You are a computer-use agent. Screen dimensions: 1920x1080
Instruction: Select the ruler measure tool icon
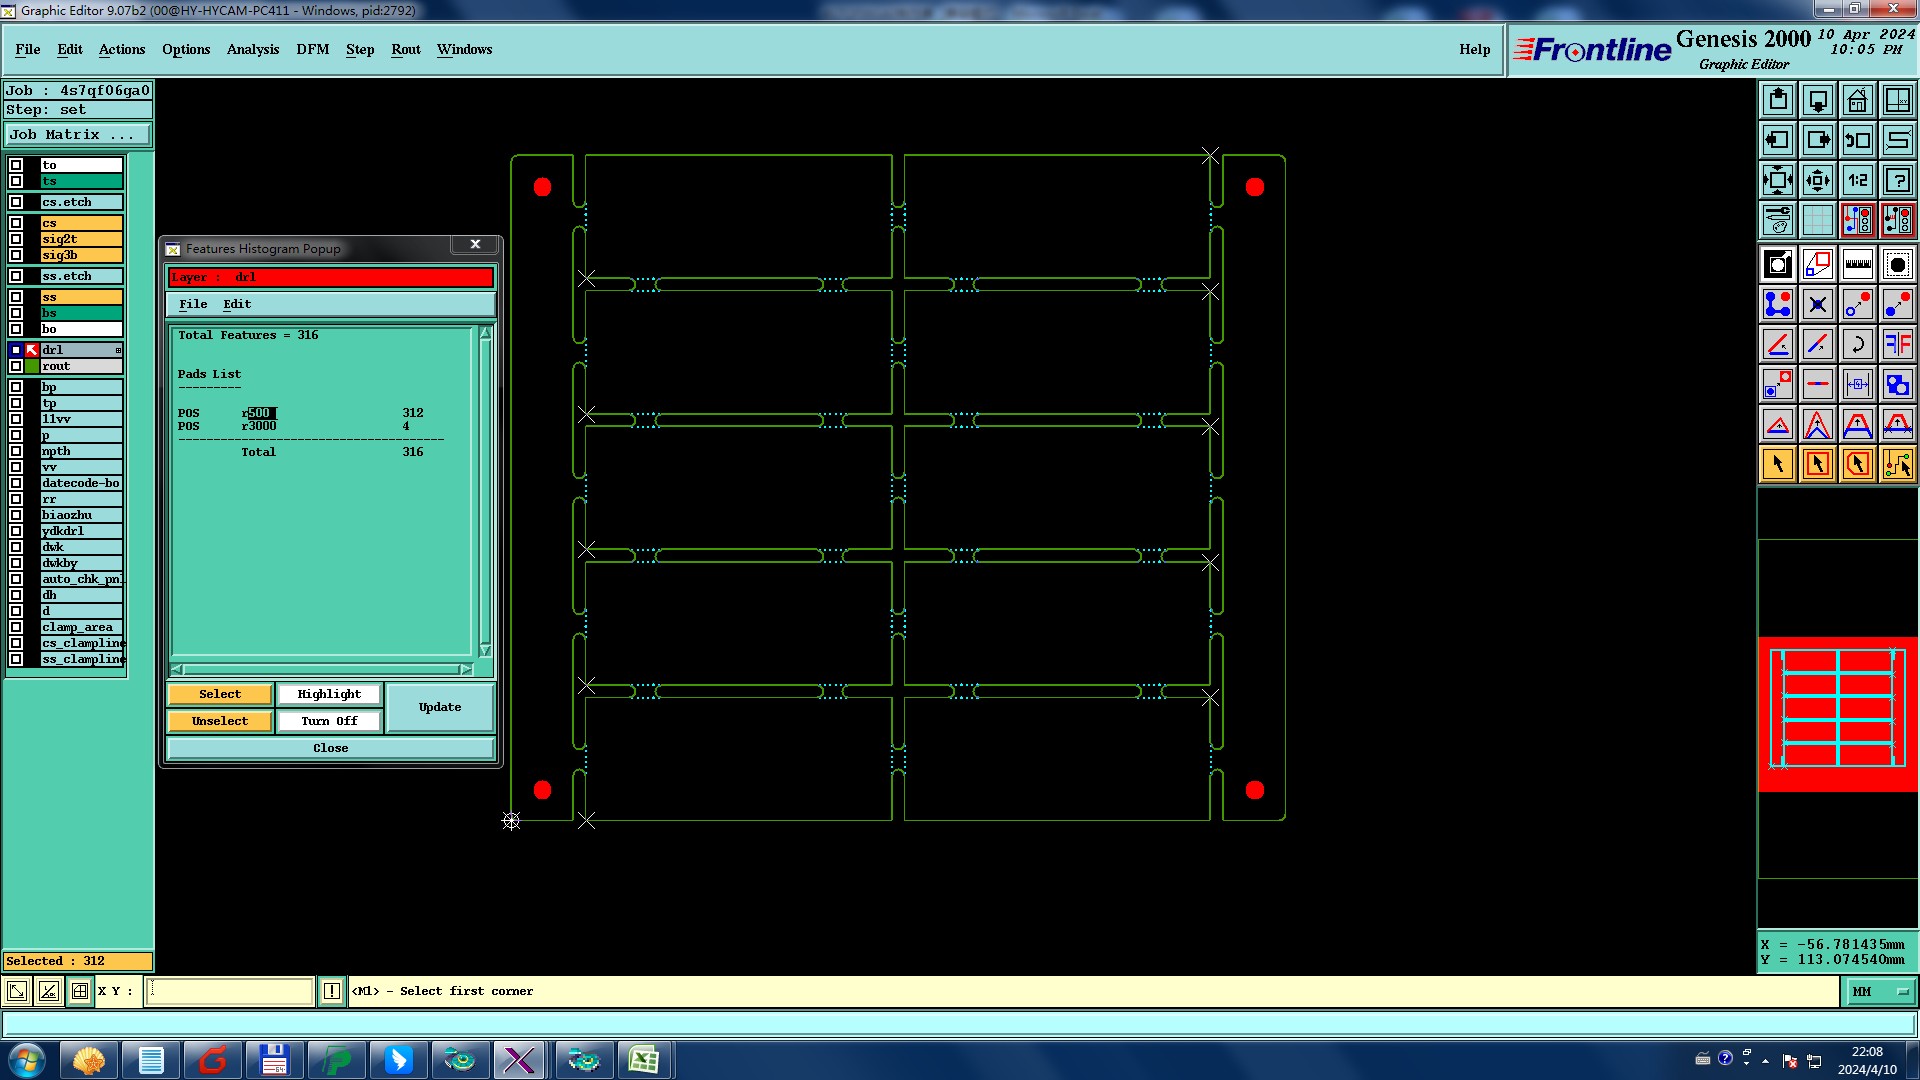[1857, 264]
